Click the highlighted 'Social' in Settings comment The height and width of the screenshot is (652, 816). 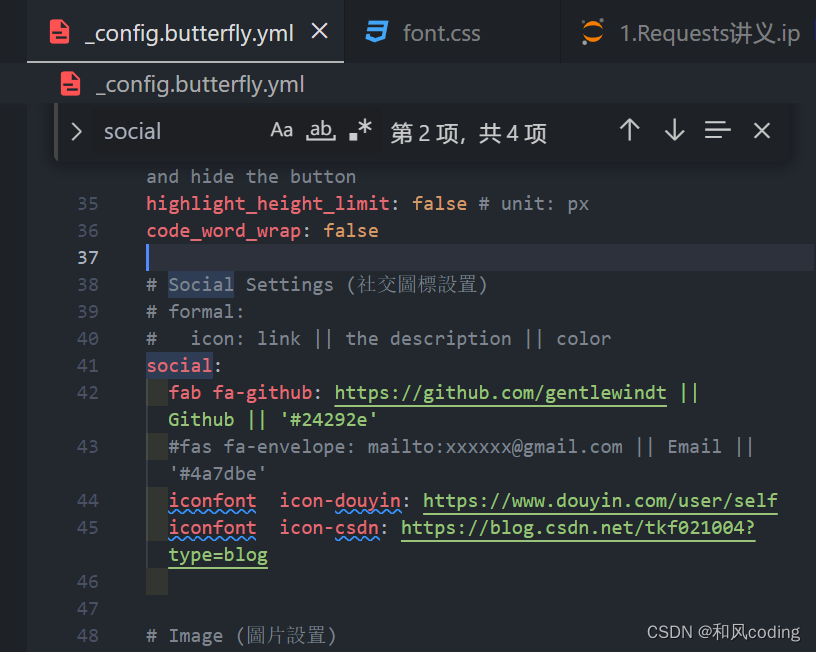[201, 285]
